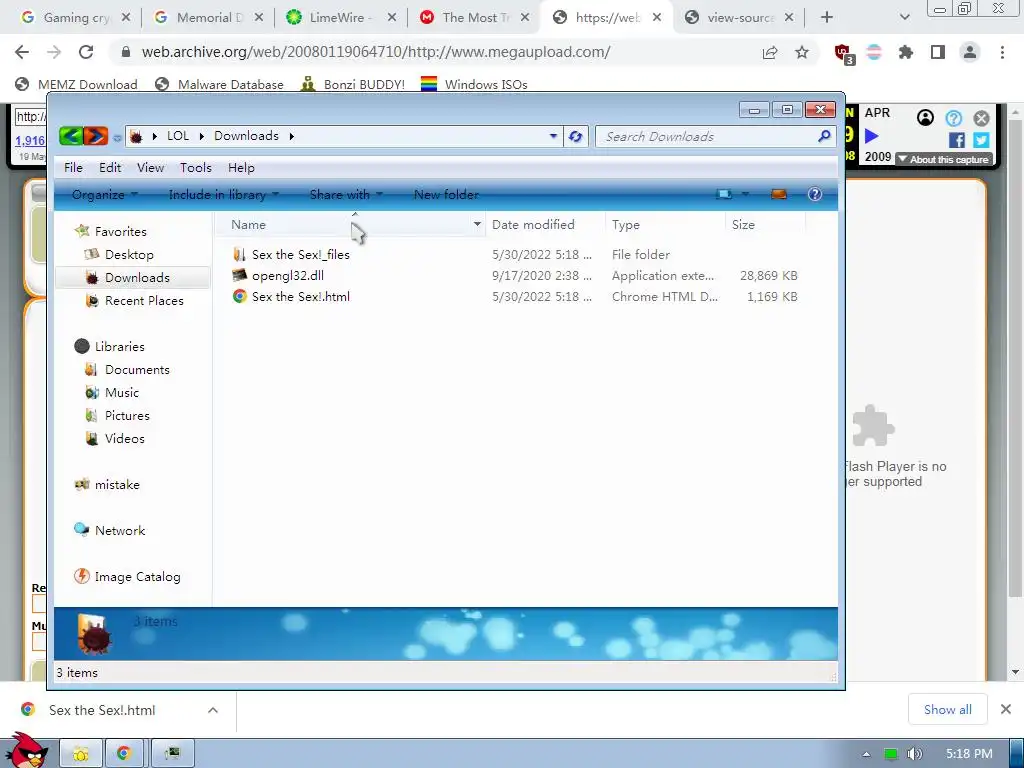Viewport: 1024px width, 768px height.
Task: Expand the address bar history dropdown
Action: pyautogui.click(x=553, y=136)
